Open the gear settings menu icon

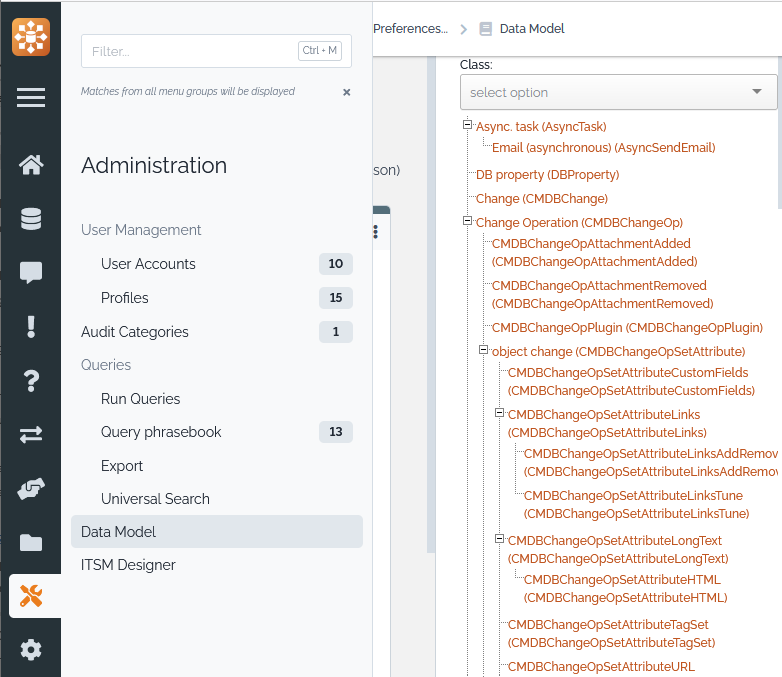30,650
